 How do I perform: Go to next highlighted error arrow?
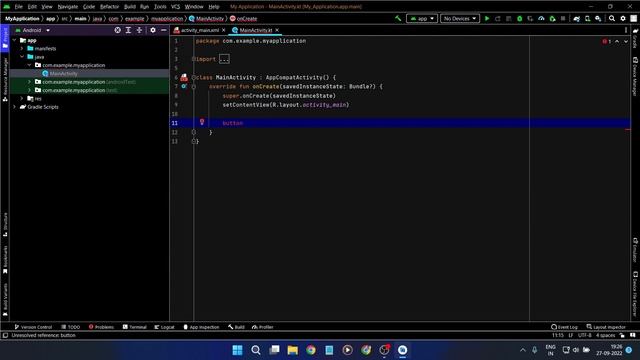[x=626, y=41]
